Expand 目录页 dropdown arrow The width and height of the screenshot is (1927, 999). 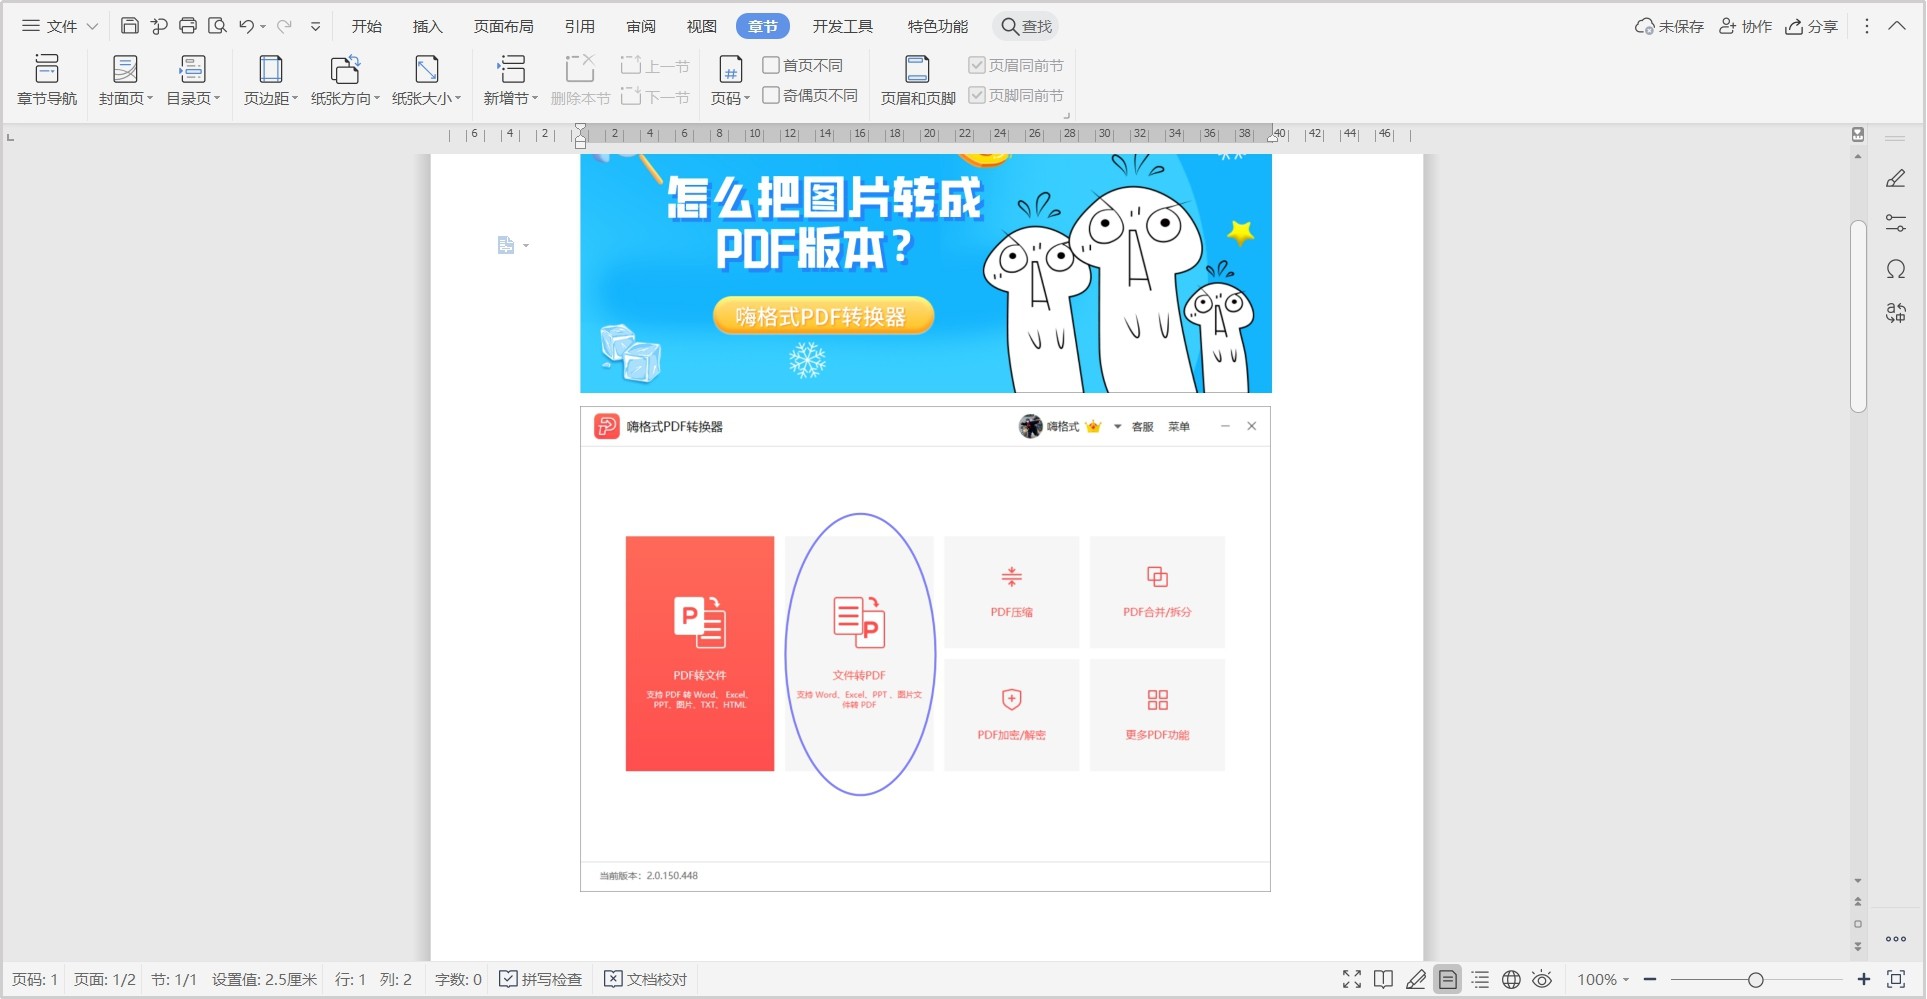(x=217, y=98)
